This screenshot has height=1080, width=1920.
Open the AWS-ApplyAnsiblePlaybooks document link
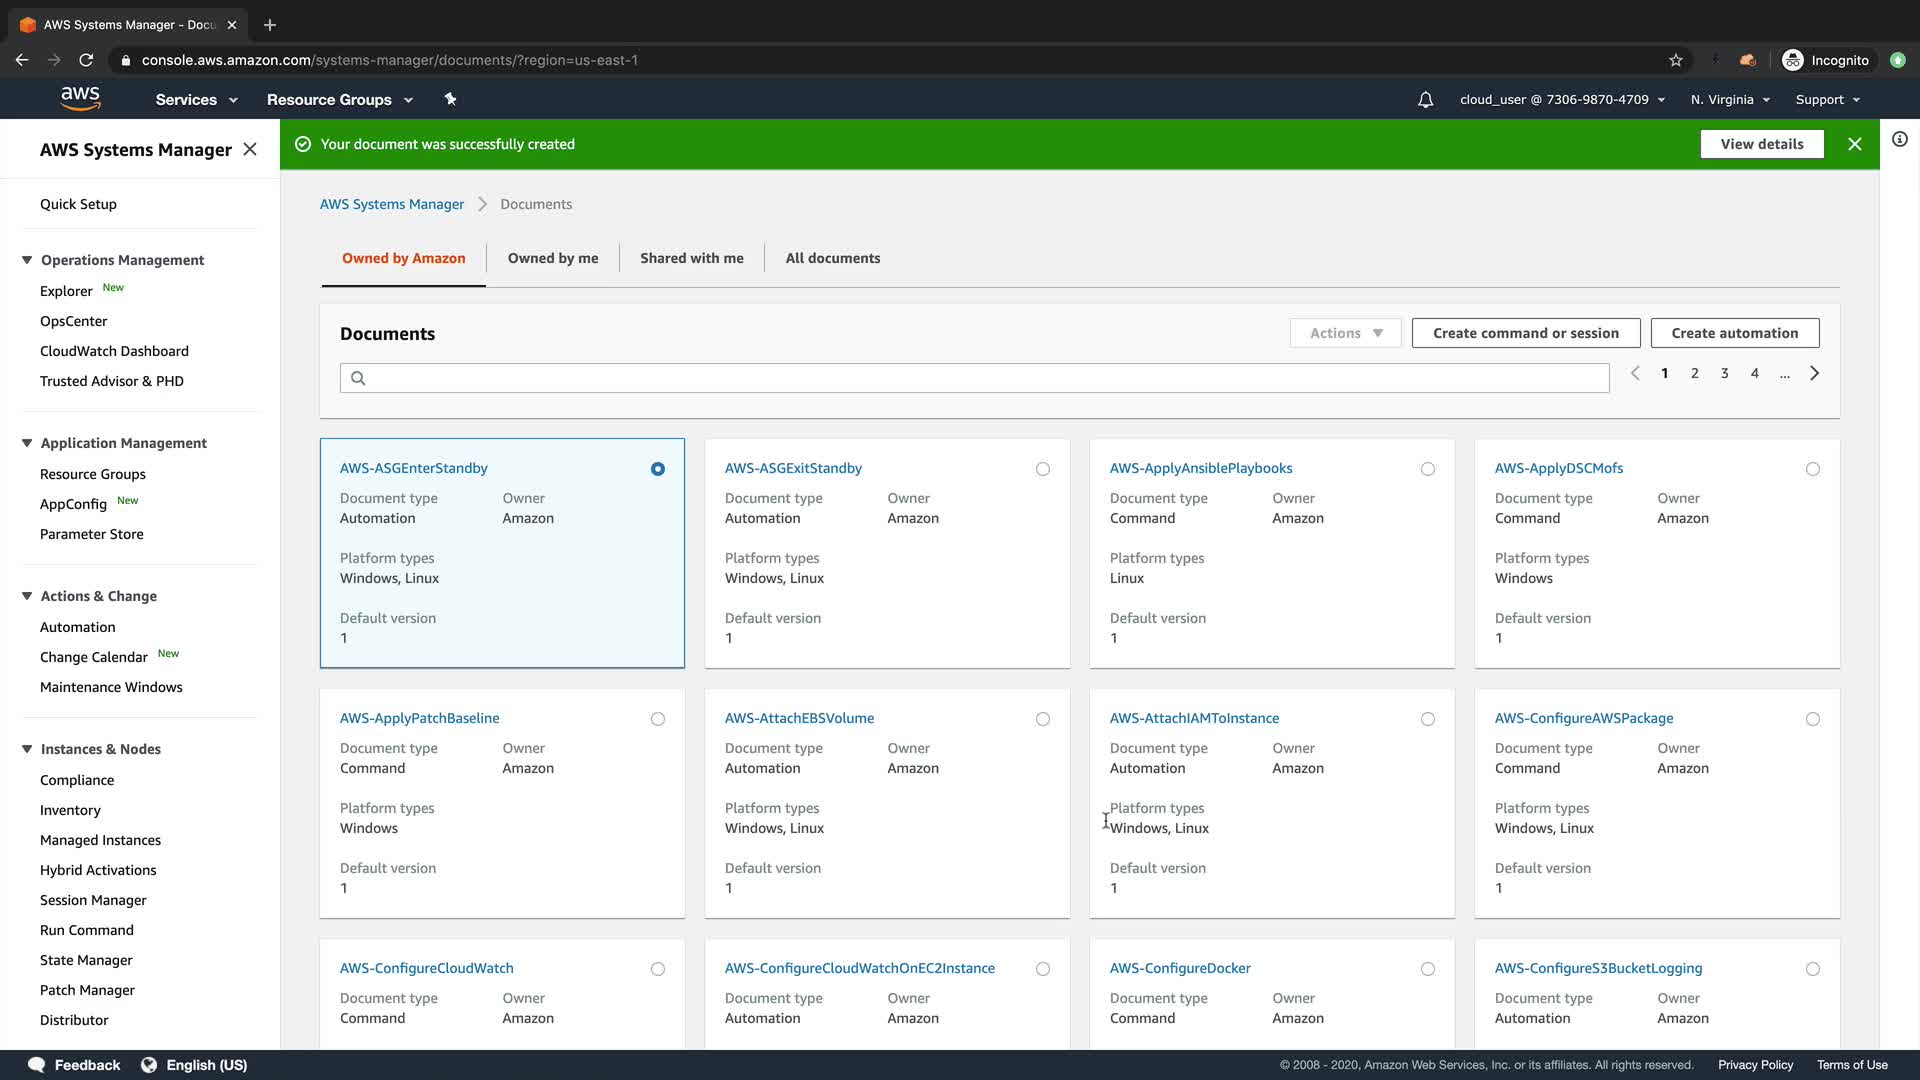(x=1200, y=468)
